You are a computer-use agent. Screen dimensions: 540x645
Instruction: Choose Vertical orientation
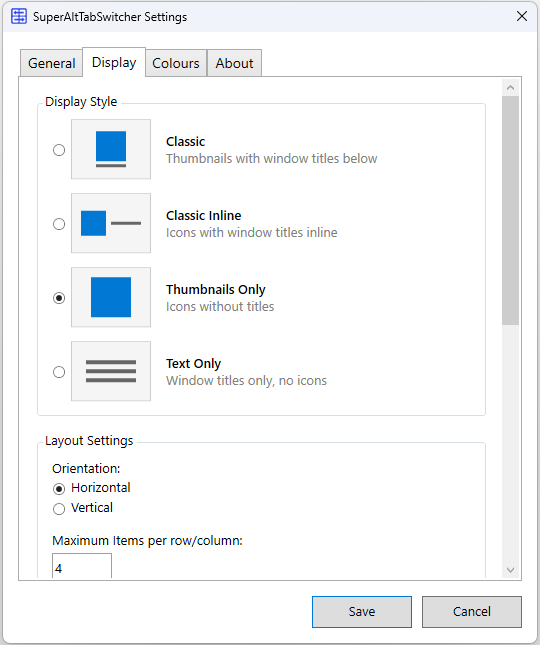click(83, 508)
